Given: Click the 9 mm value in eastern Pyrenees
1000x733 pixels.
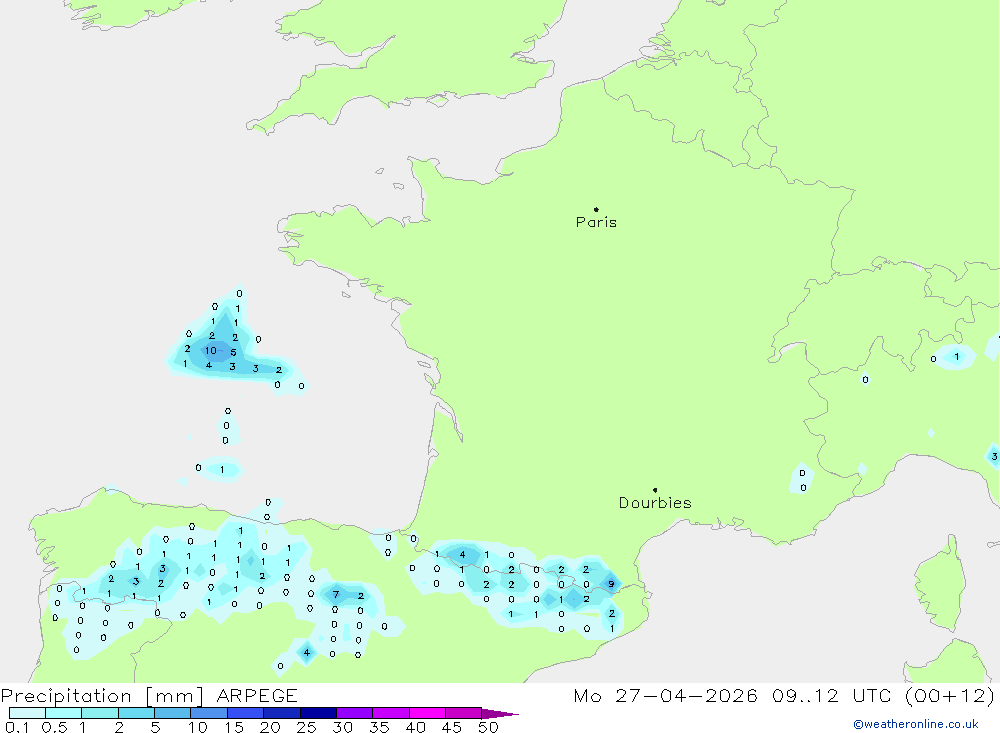Looking at the screenshot, I should 611,584.
